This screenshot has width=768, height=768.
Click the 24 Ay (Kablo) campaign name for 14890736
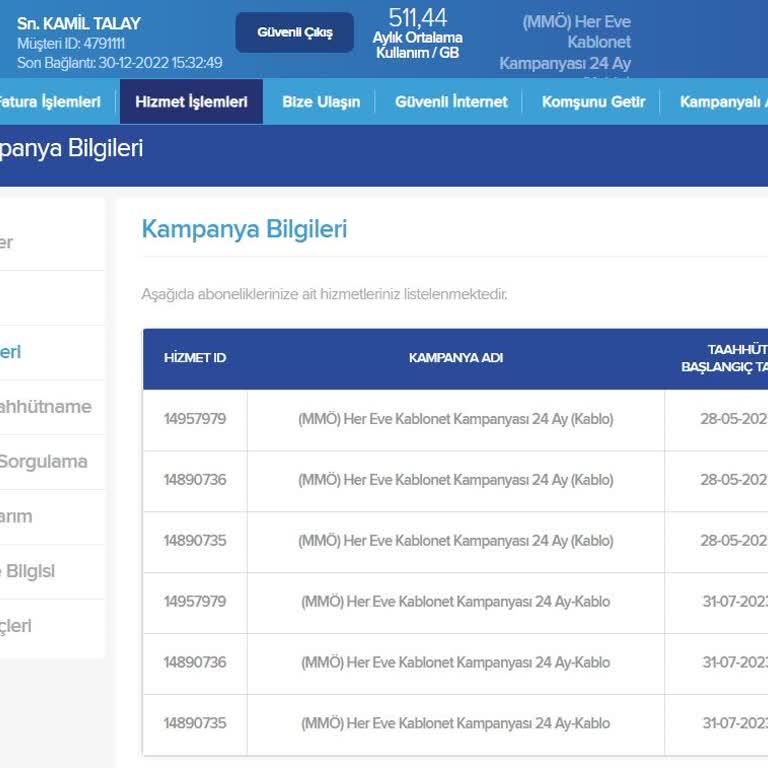pos(456,480)
